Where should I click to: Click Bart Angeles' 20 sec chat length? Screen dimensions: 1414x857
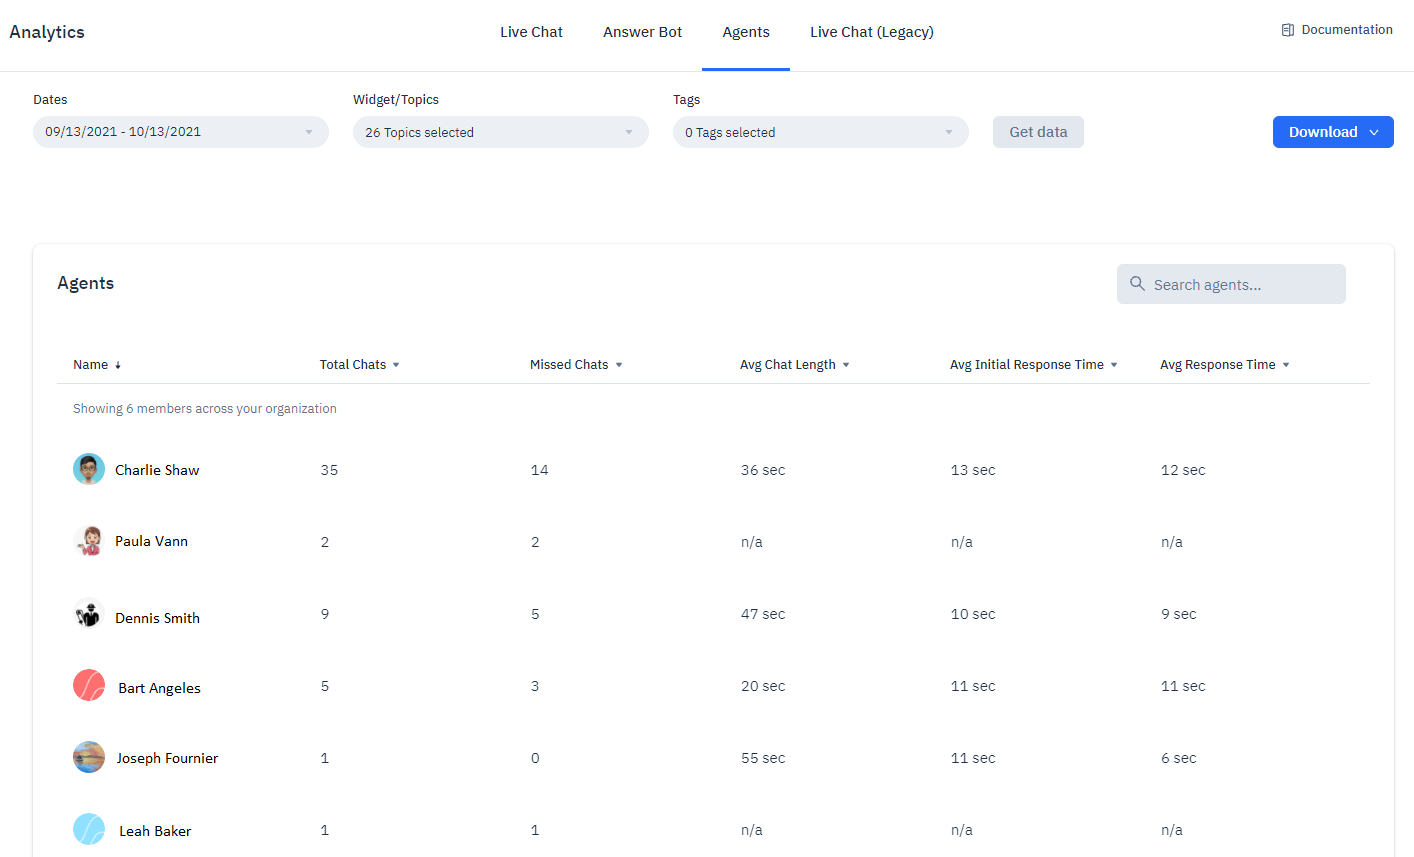click(x=763, y=686)
